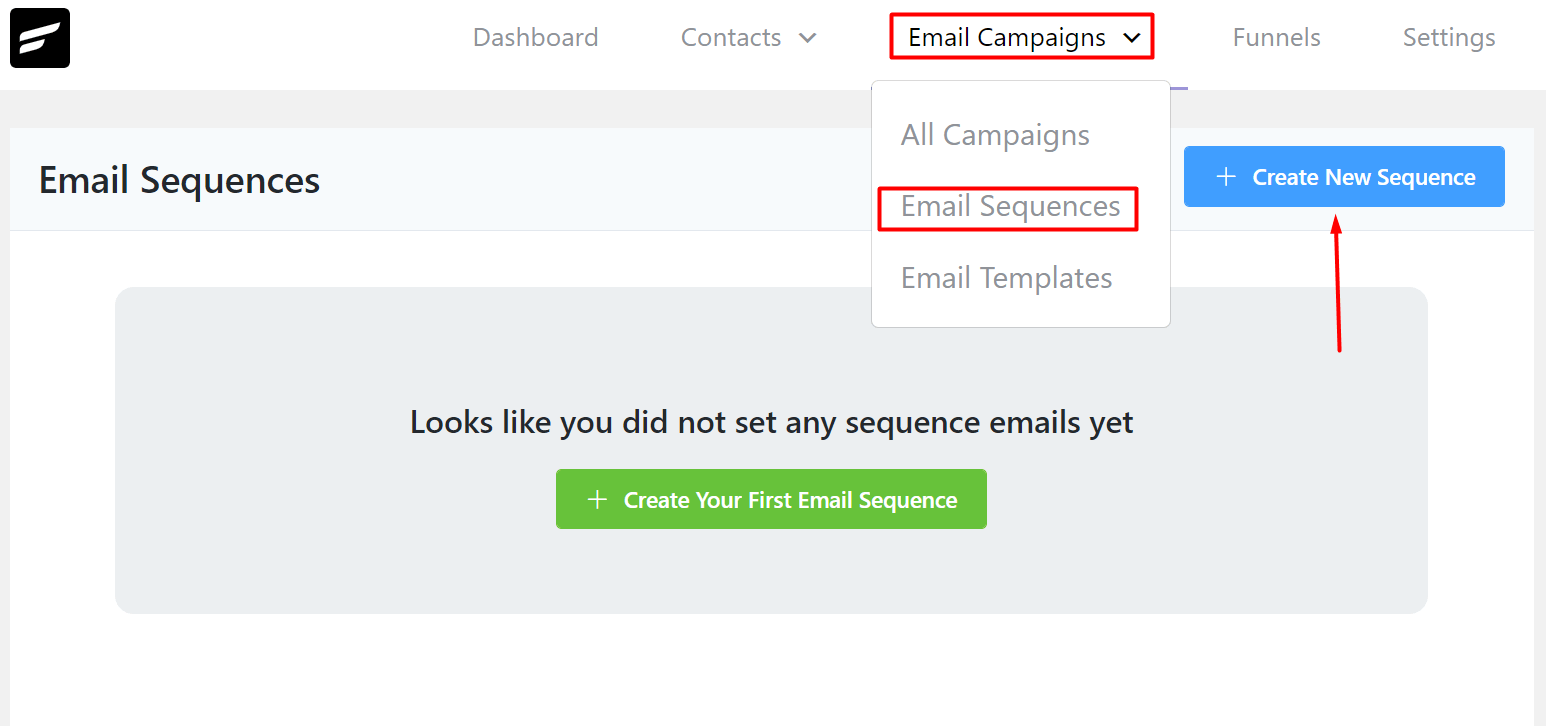Select Email Templates from the dropdown
This screenshot has width=1546, height=726.
[x=1006, y=278]
